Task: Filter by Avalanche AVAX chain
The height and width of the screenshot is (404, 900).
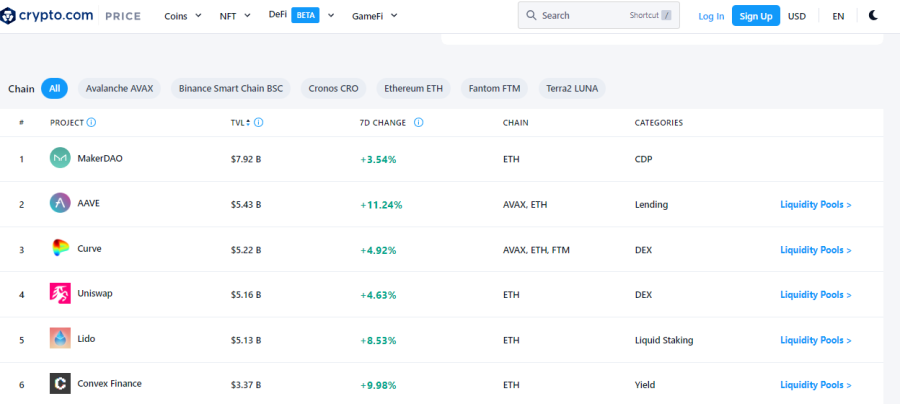Action: pyautogui.click(x=119, y=88)
